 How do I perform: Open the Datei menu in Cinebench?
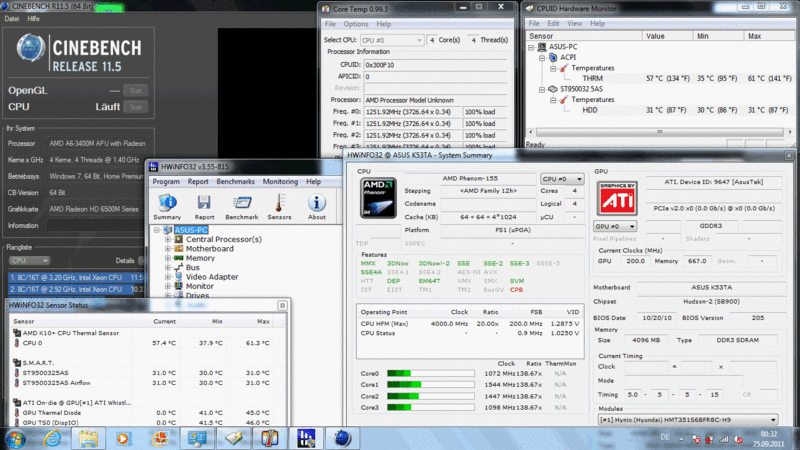pyautogui.click(x=12, y=19)
